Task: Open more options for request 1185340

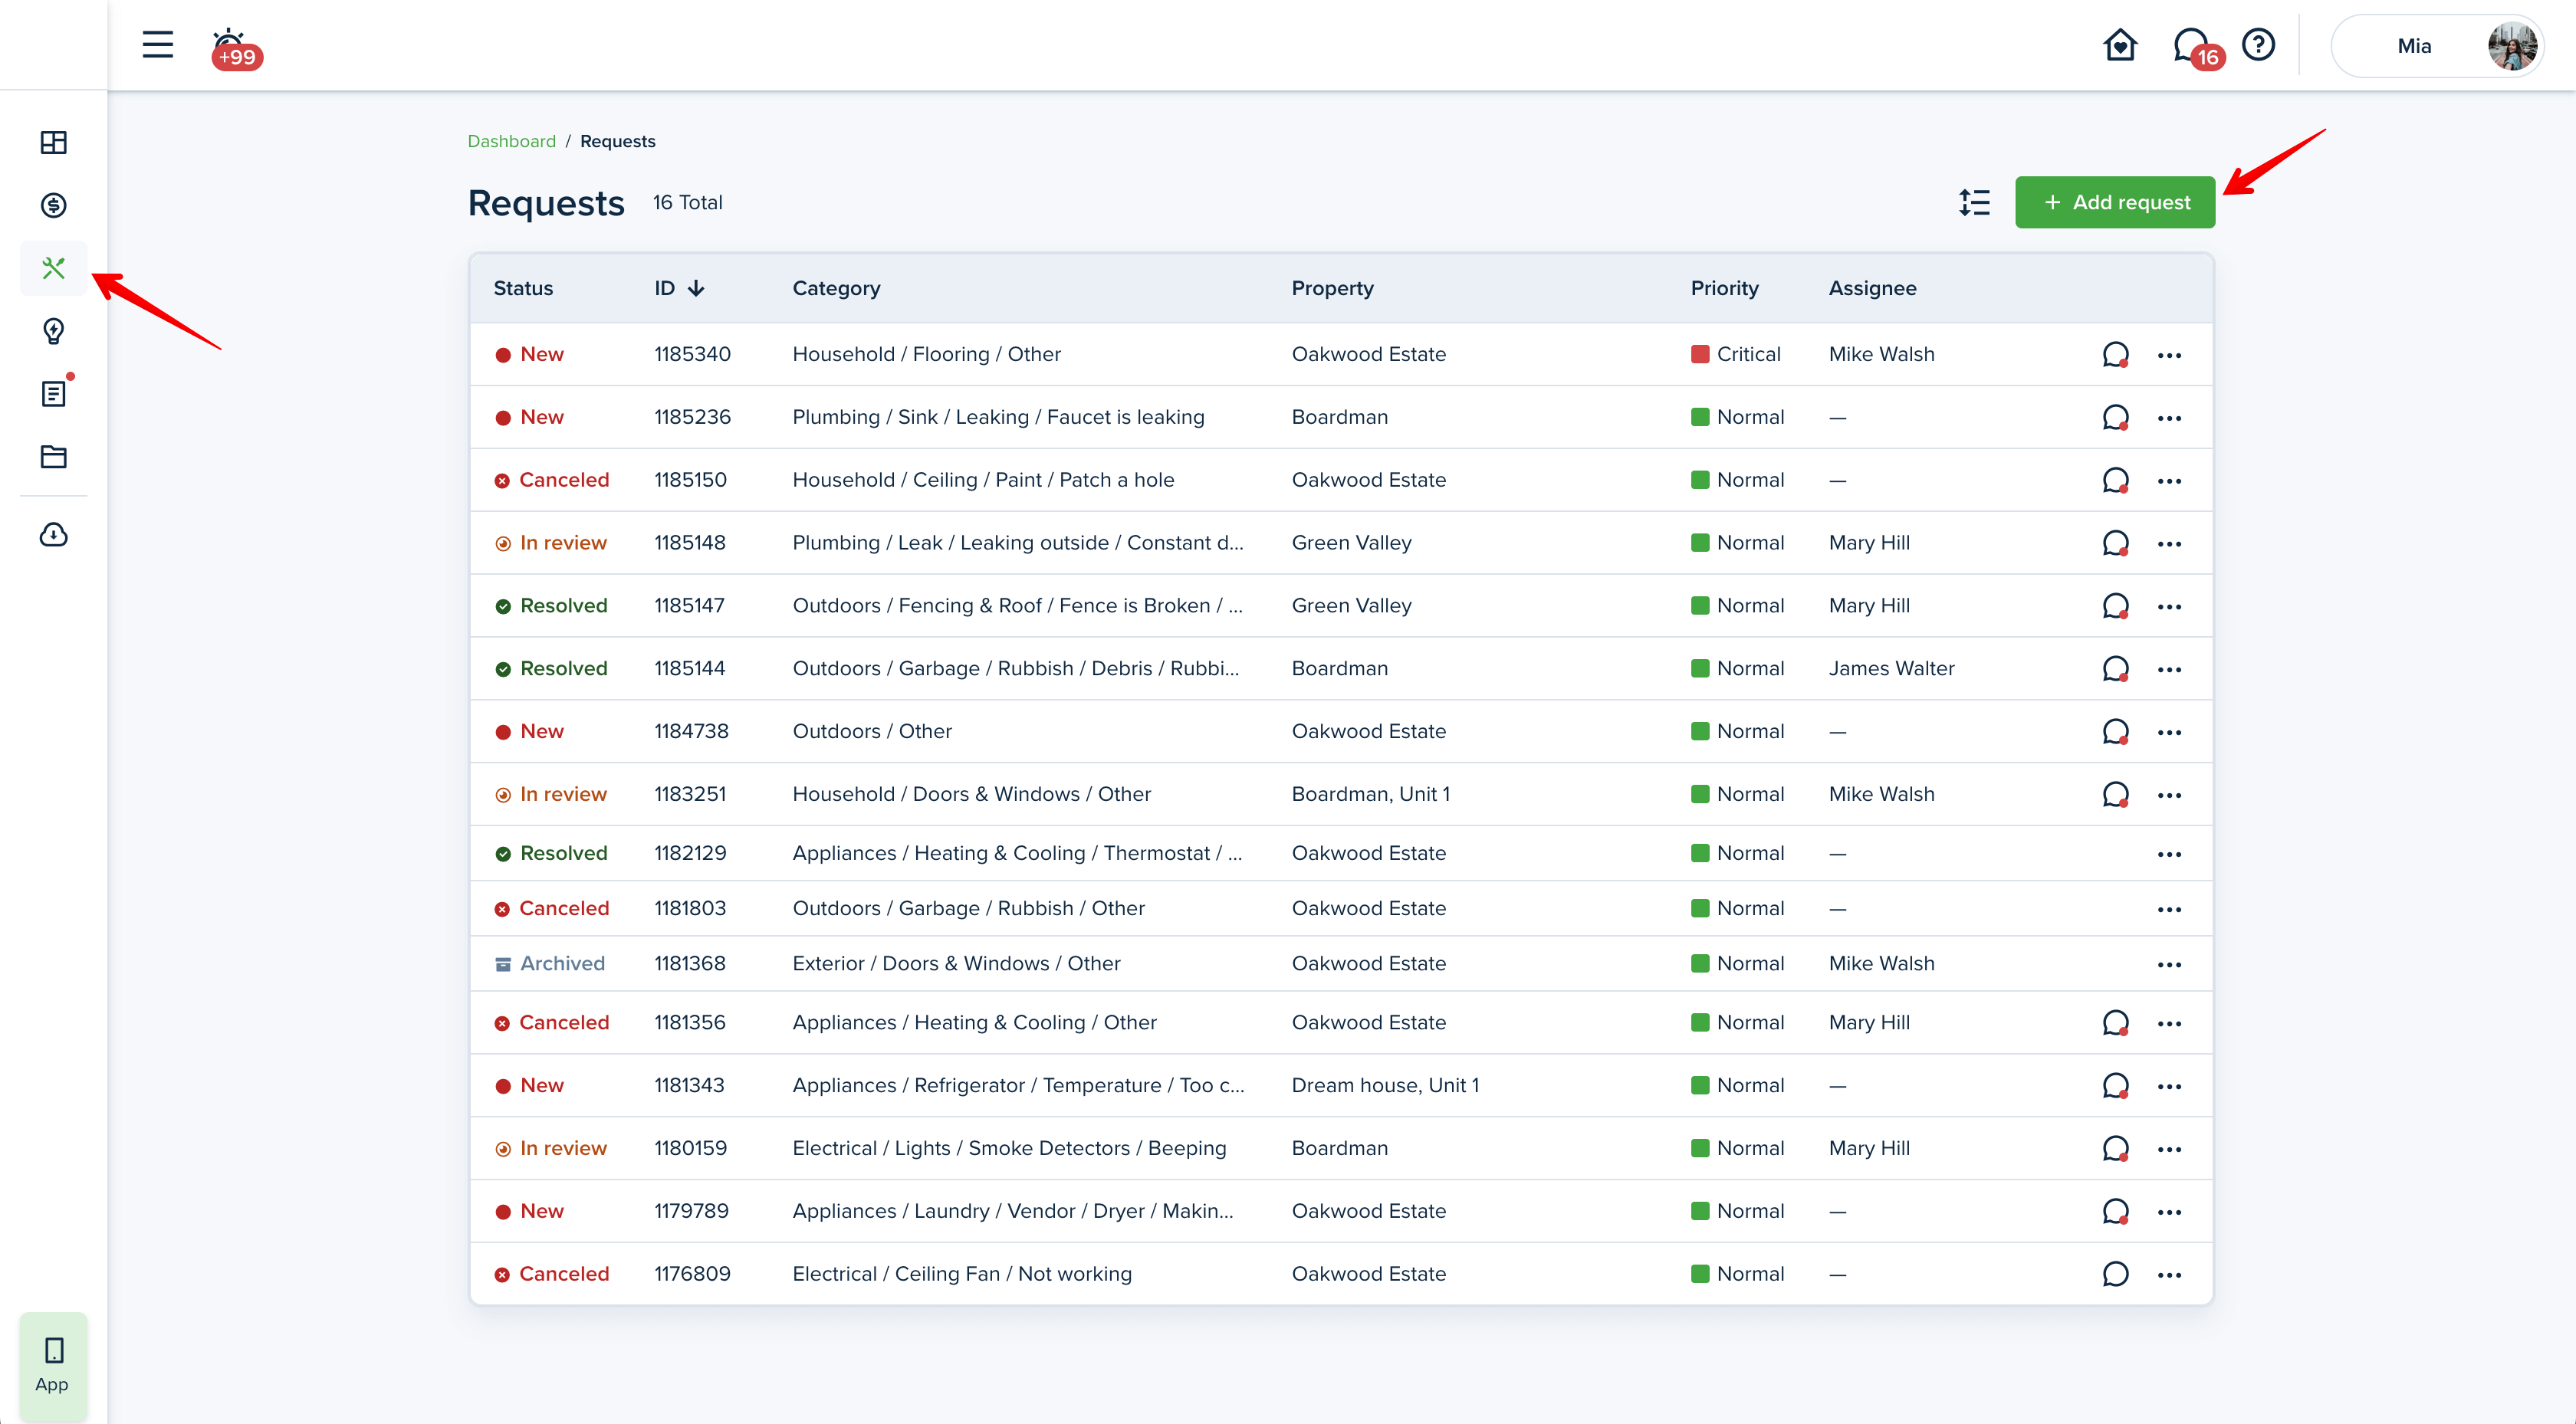Action: [2169, 355]
